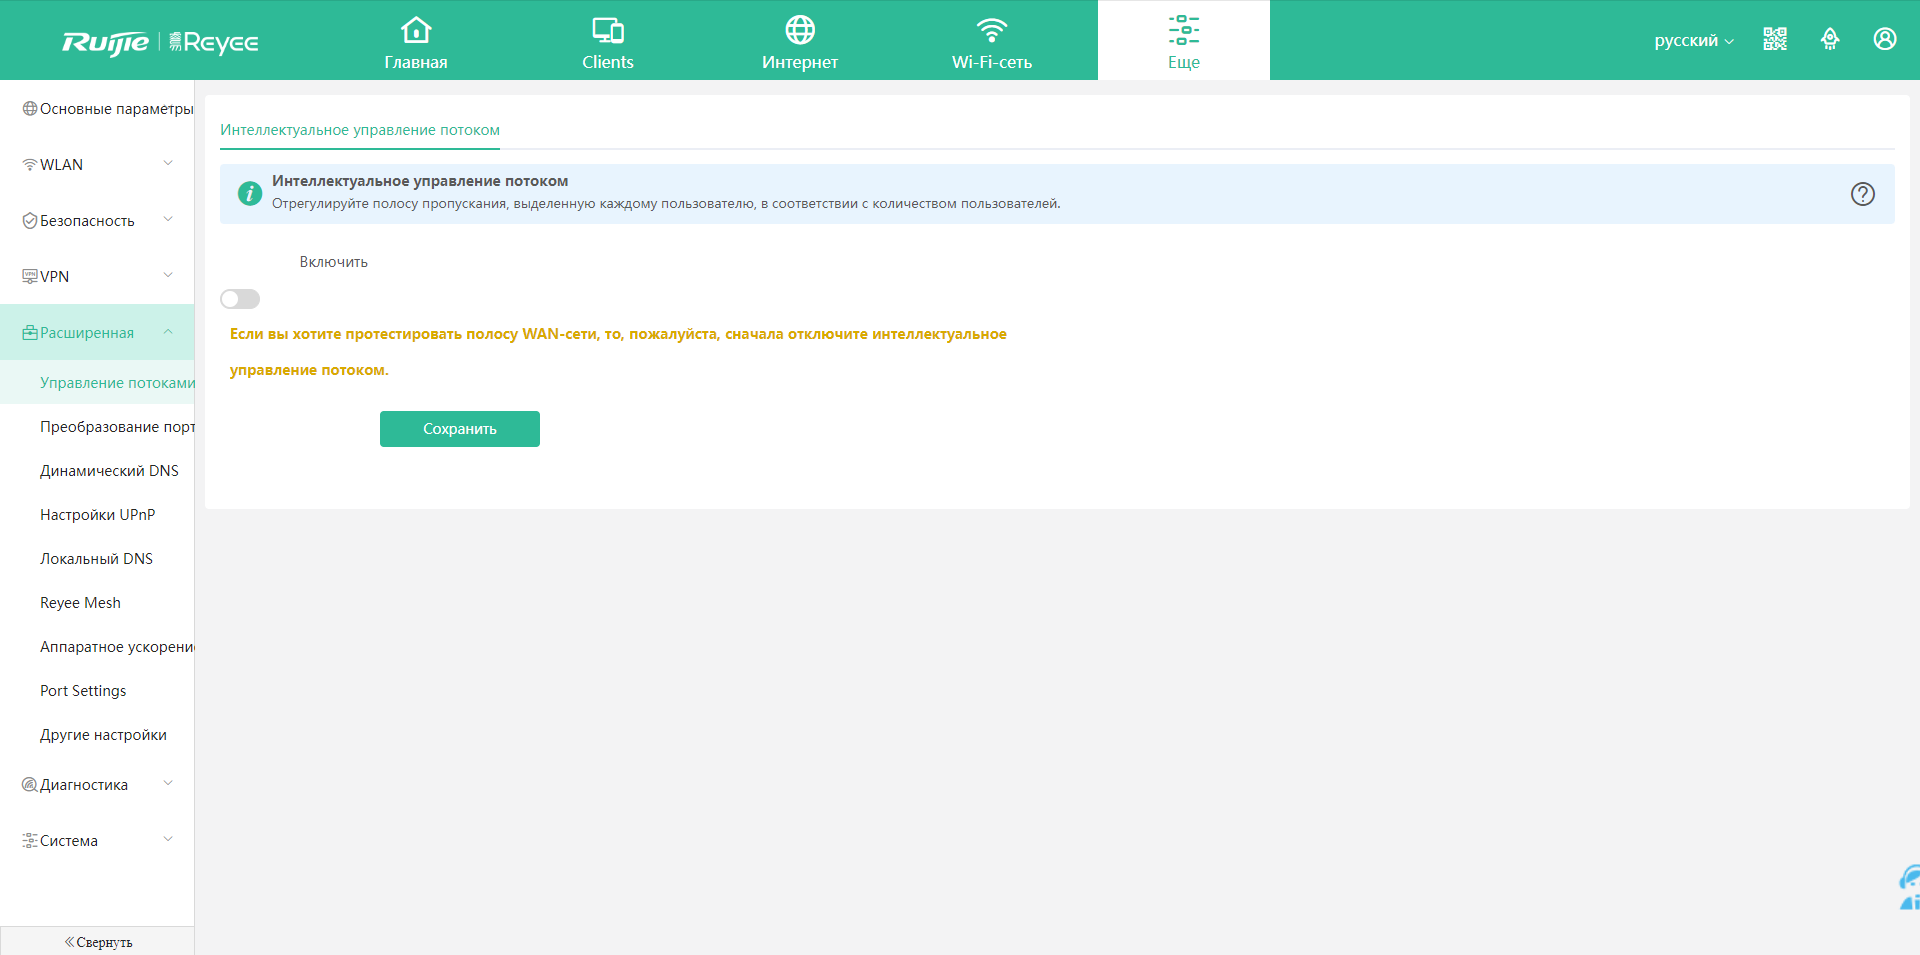1920x955 pixels.
Task: Collapse the Расширенная menu chevron
Action: 168,331
